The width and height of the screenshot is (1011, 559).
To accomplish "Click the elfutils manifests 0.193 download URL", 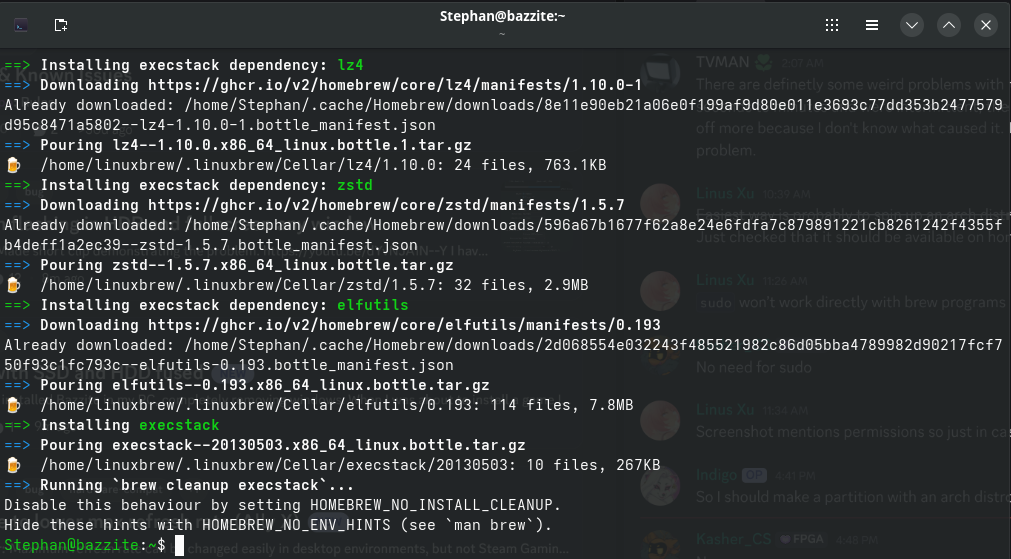I will (x=404, y=325).
